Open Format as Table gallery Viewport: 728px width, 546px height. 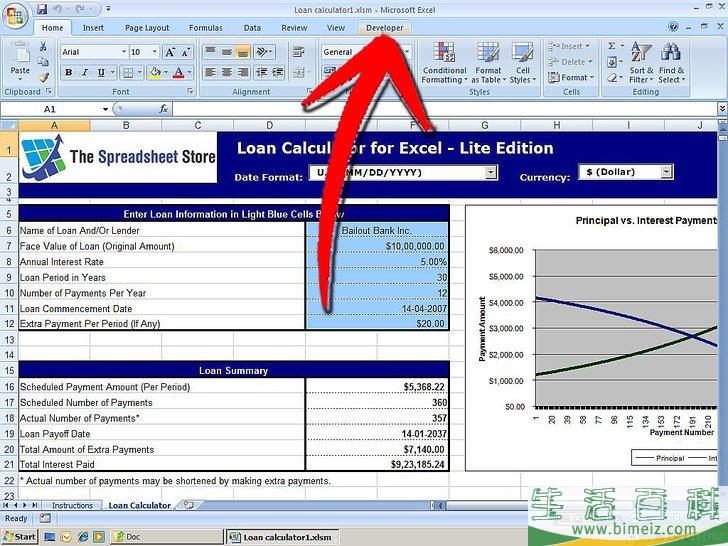pyautogui.click(x=488, y=63)
